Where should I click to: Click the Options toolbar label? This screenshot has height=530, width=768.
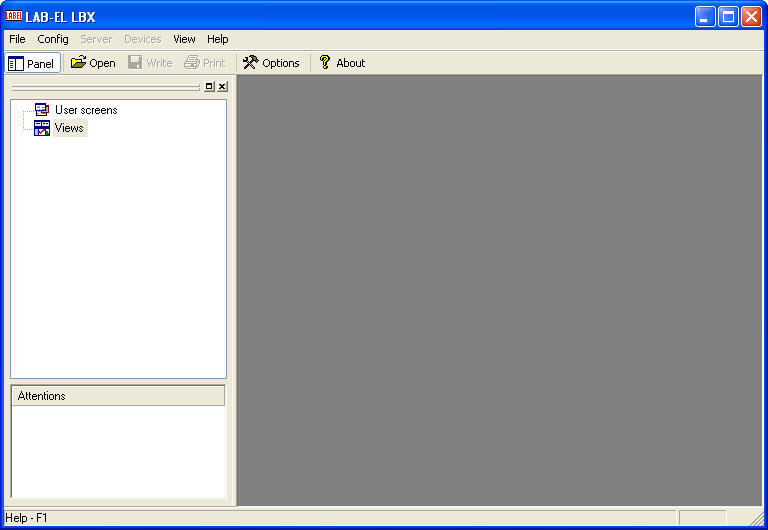click(281, 63)
